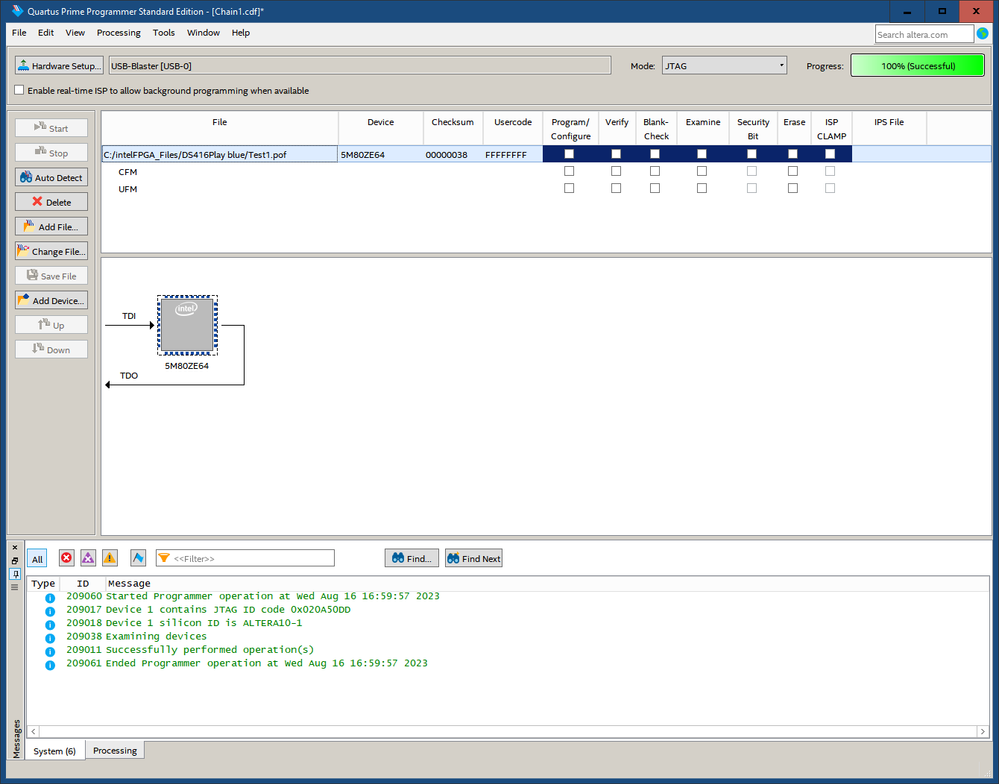
Task: Open the Mode JTAG dropdown
Action: pos(724,66)
